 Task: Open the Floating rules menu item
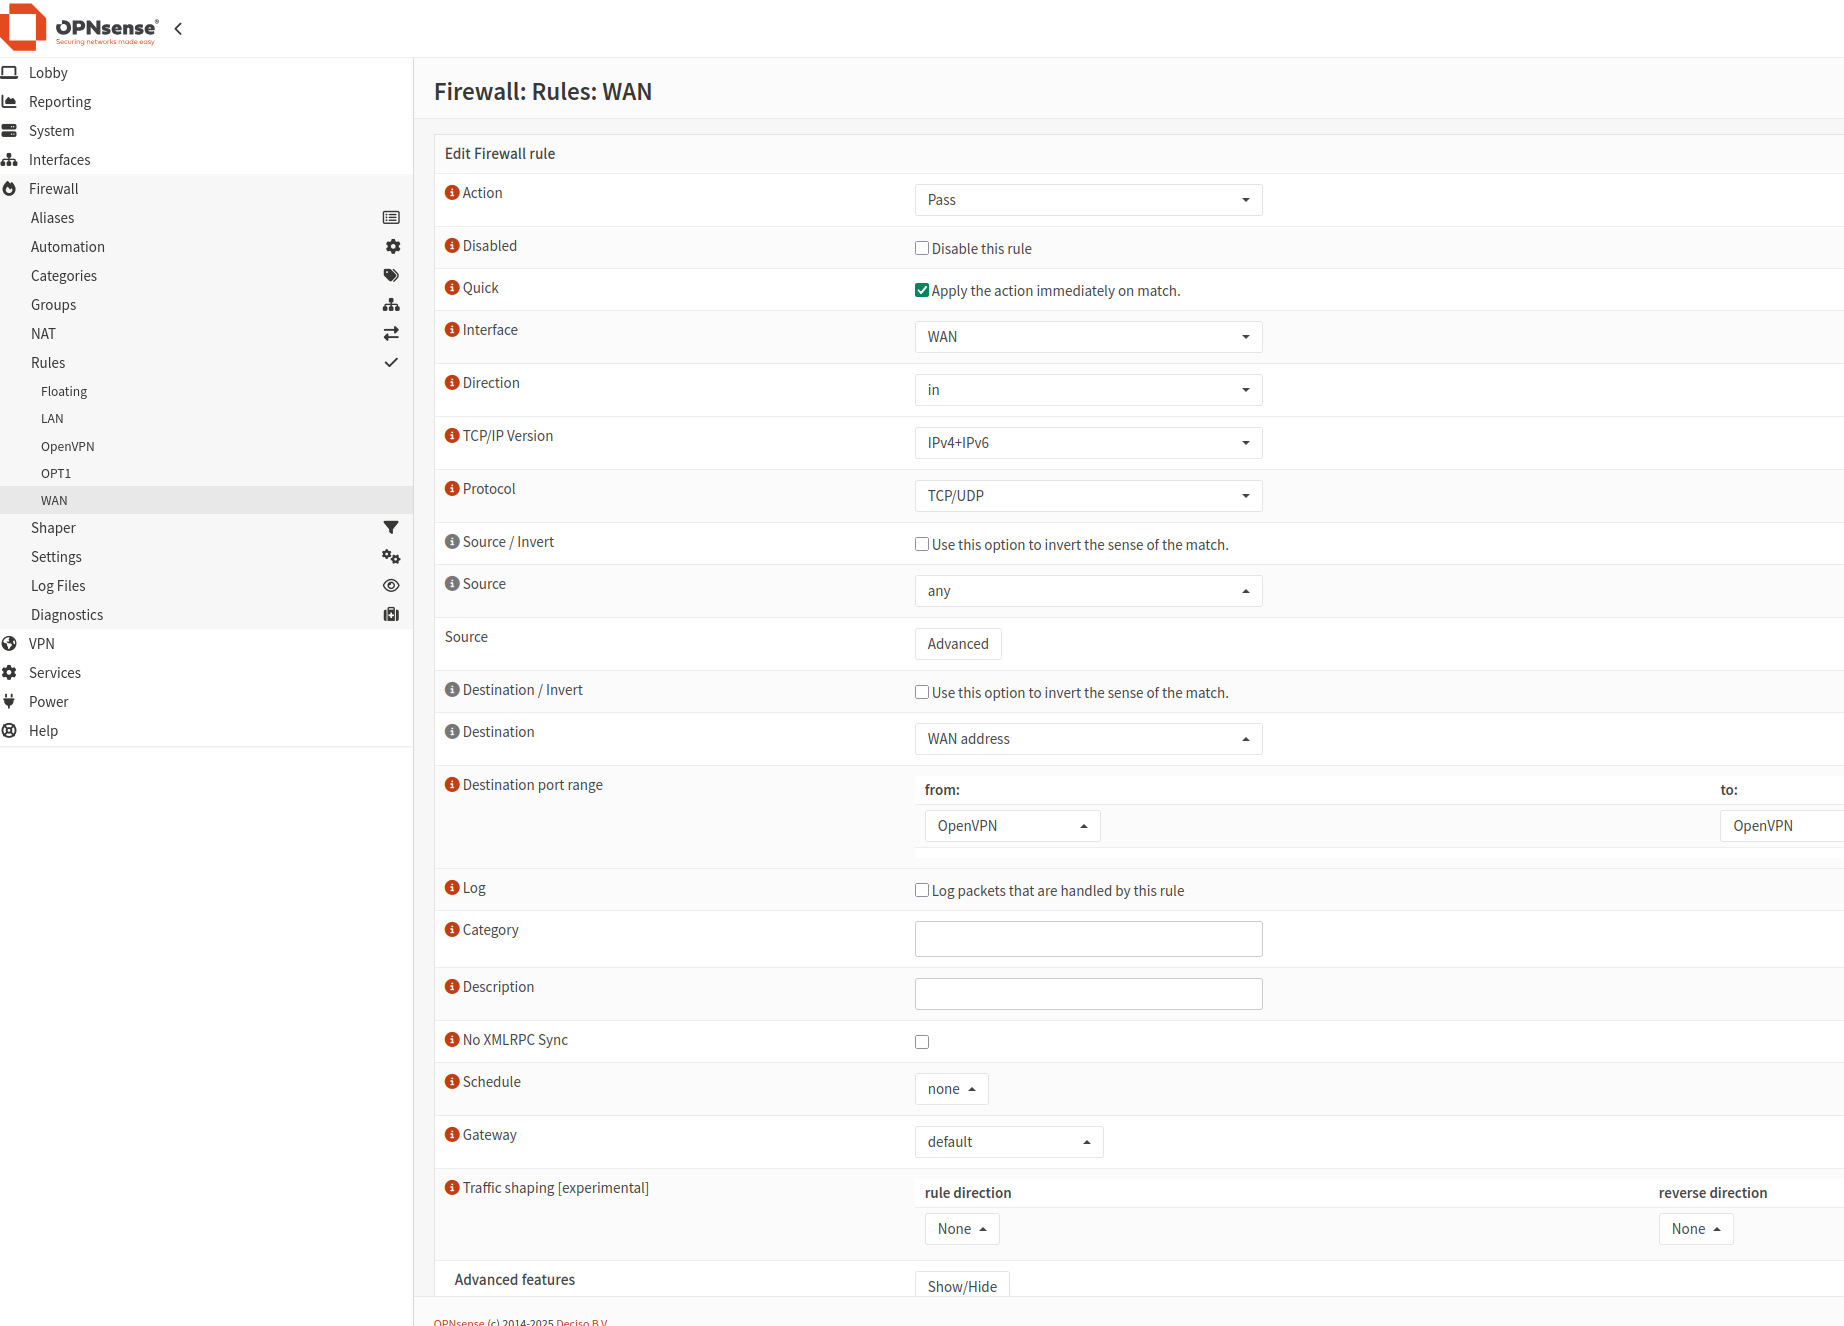(64, 392)
